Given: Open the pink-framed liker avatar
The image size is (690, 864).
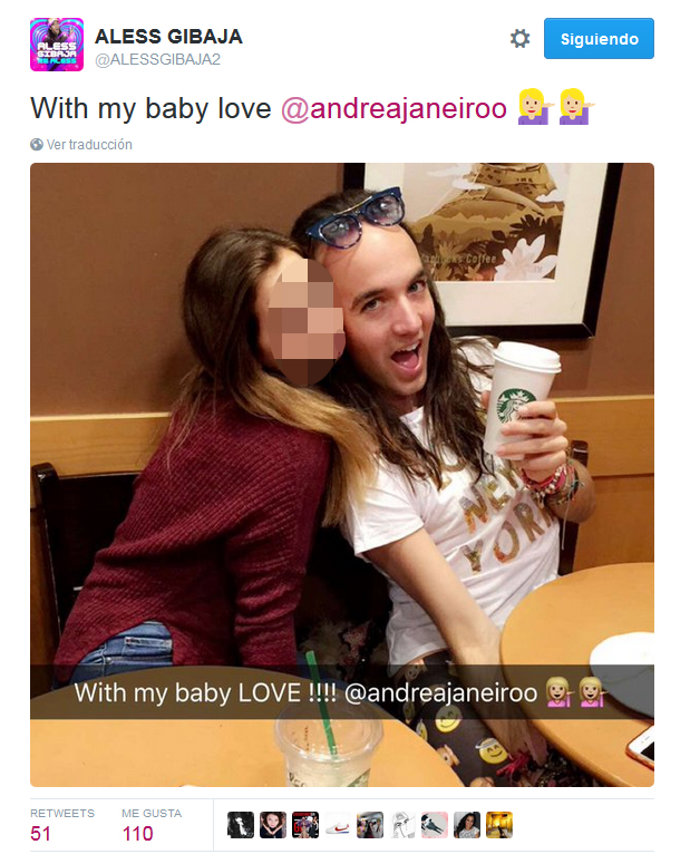Looking at the screenshot, I should point(434,825).
